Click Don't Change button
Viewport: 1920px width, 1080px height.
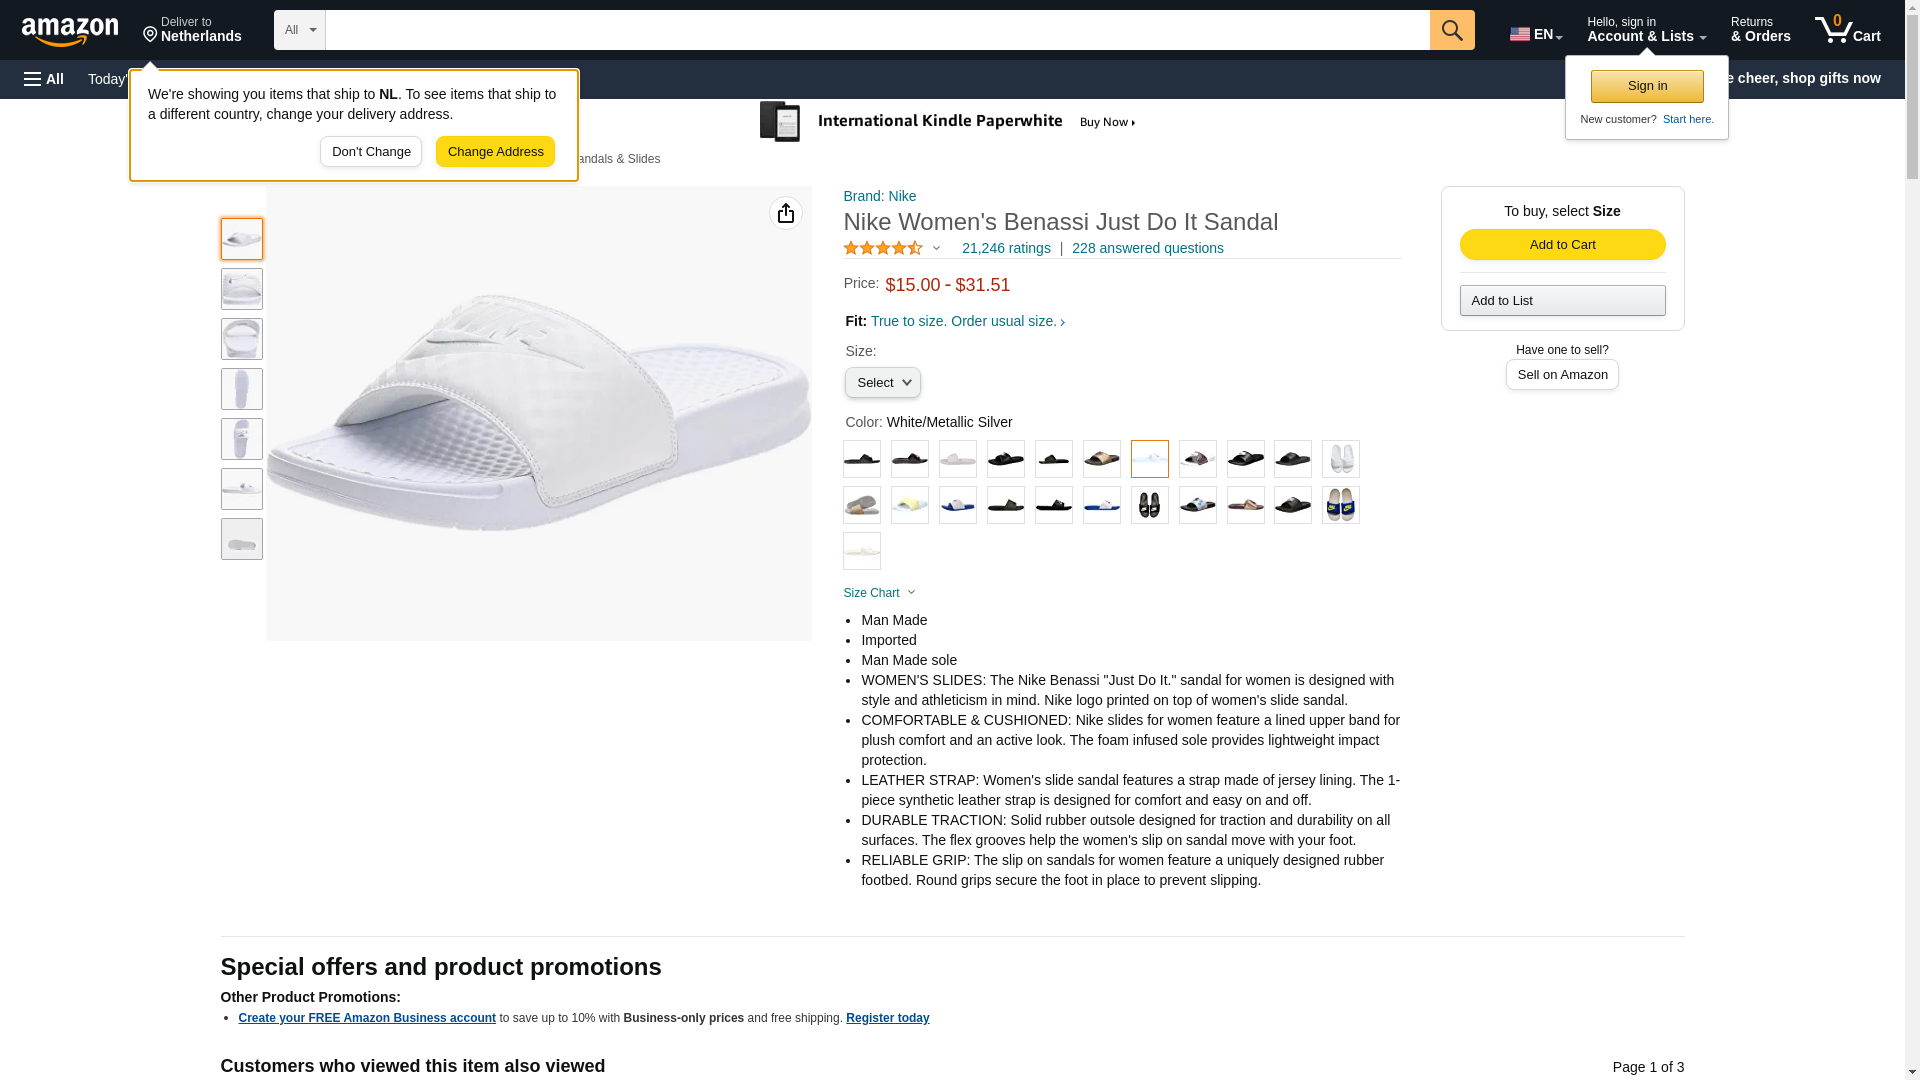(x=371, y=152)
